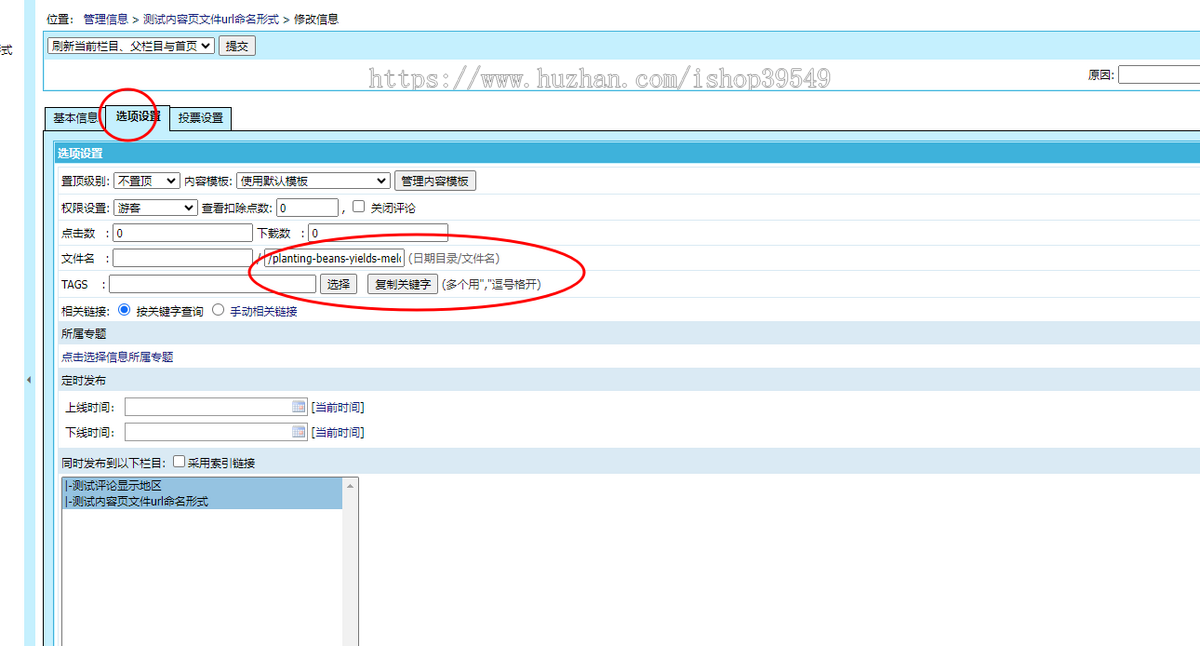Viewport: 1200px width, 646px height.
Task: Click the column listbox scrollbar up arrow
Action: tap(350, 486)
